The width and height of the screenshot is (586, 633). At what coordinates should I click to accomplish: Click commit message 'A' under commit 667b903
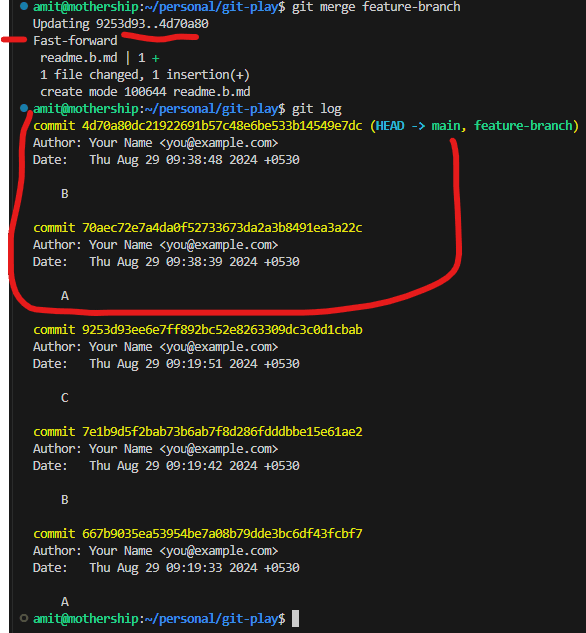click(x=65, y=602)
